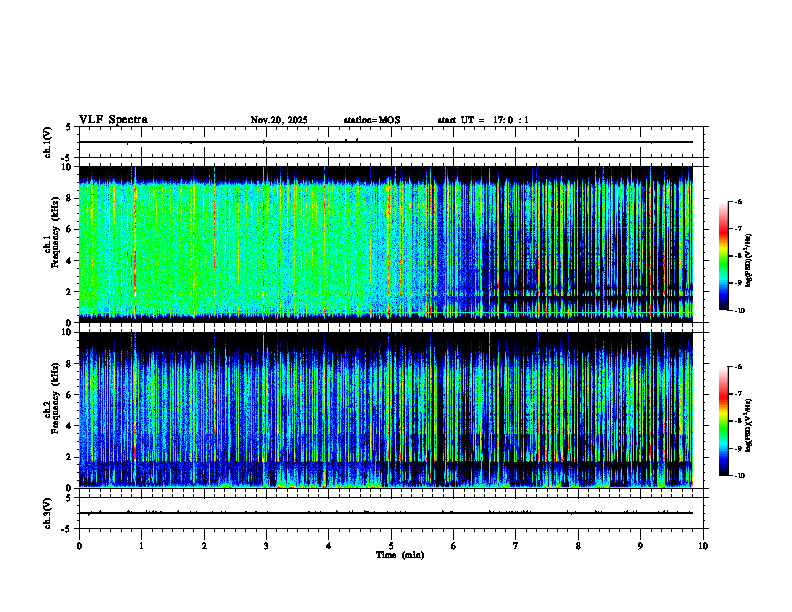
Task: Click time axis tick label "0"
Action: pos(79,546)
